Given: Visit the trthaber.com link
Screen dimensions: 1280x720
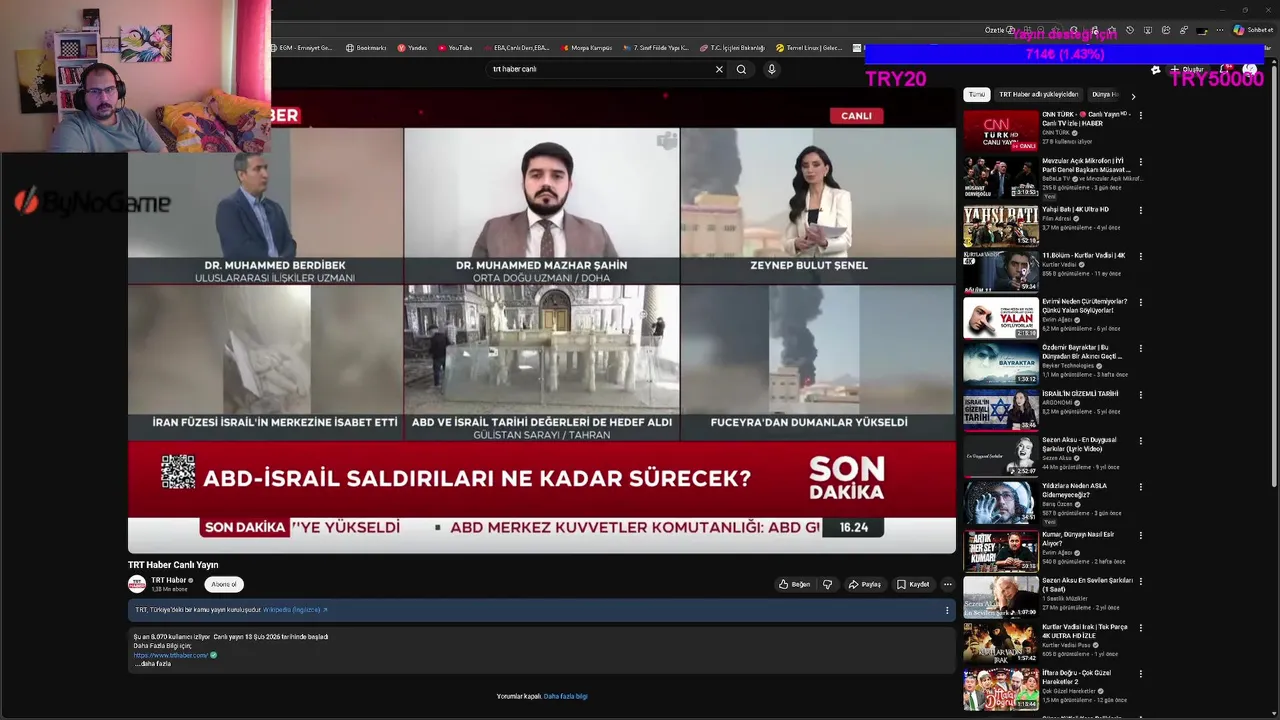Looking at the screenshot, I should point(171,655).
